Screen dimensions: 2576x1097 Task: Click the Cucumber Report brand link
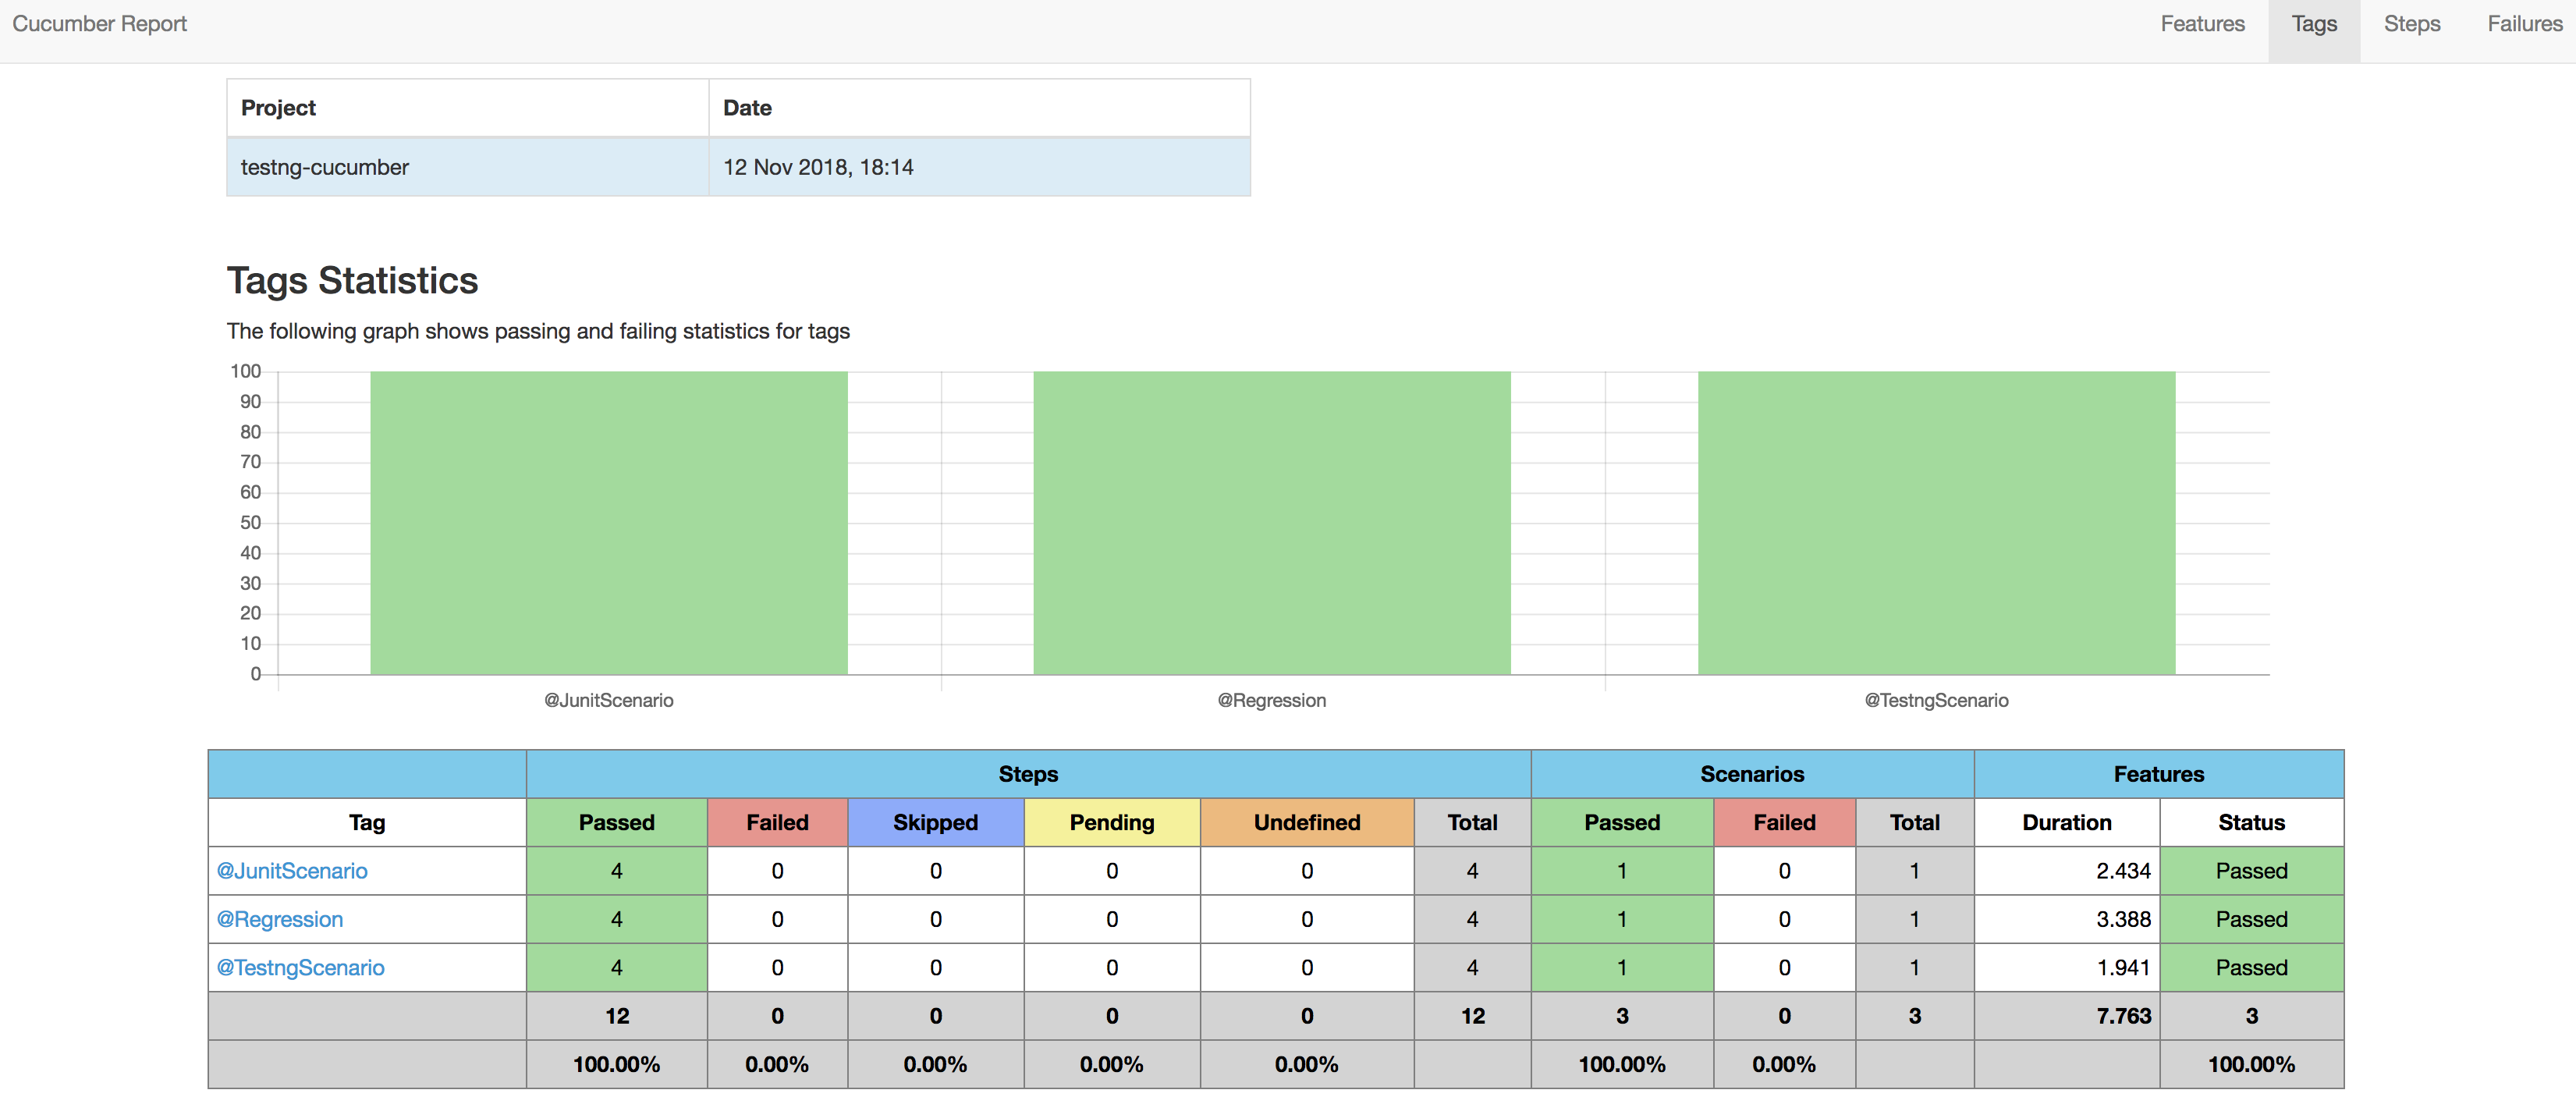click(x=100, y=24)
